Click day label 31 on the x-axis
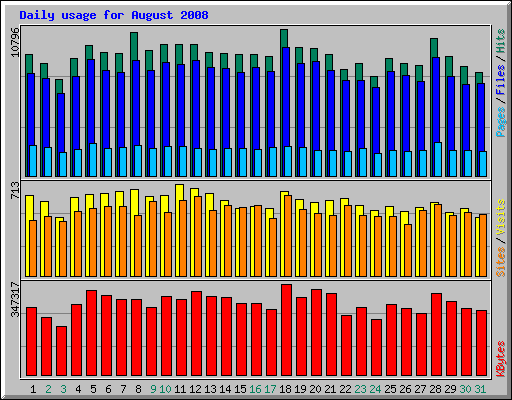 480,389
